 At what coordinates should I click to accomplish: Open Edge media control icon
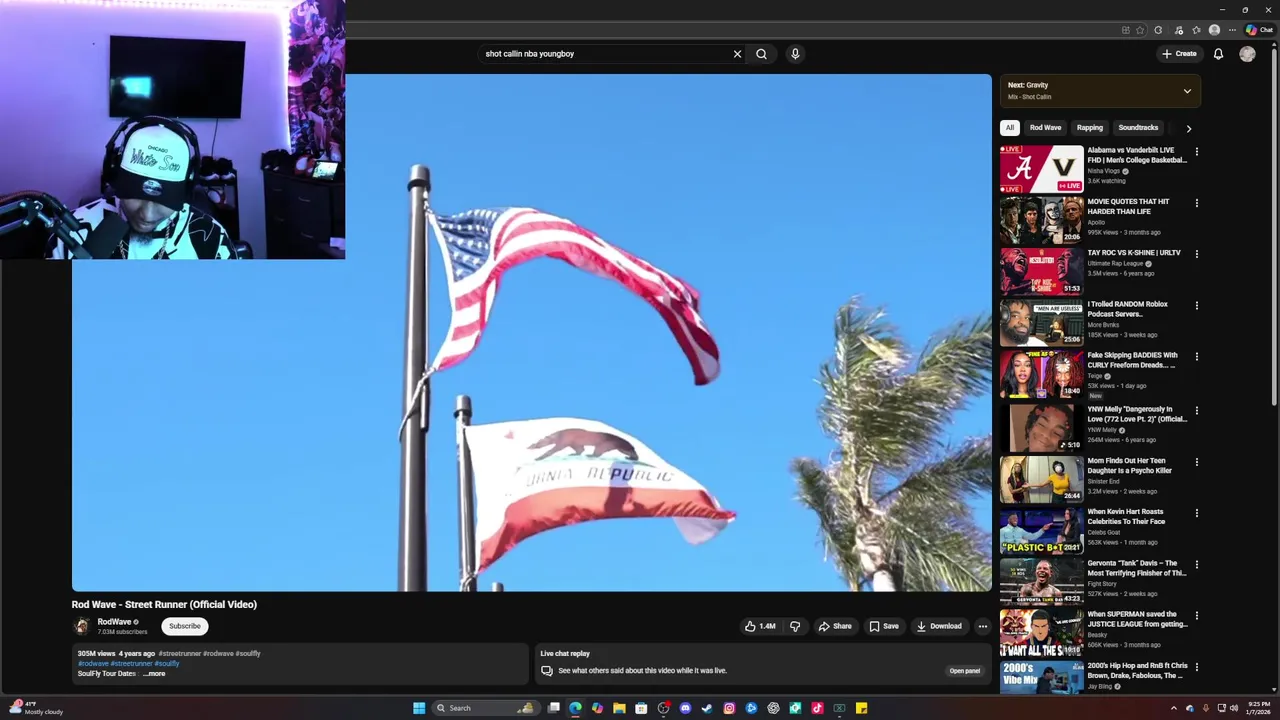click(x=1179, y=30)
